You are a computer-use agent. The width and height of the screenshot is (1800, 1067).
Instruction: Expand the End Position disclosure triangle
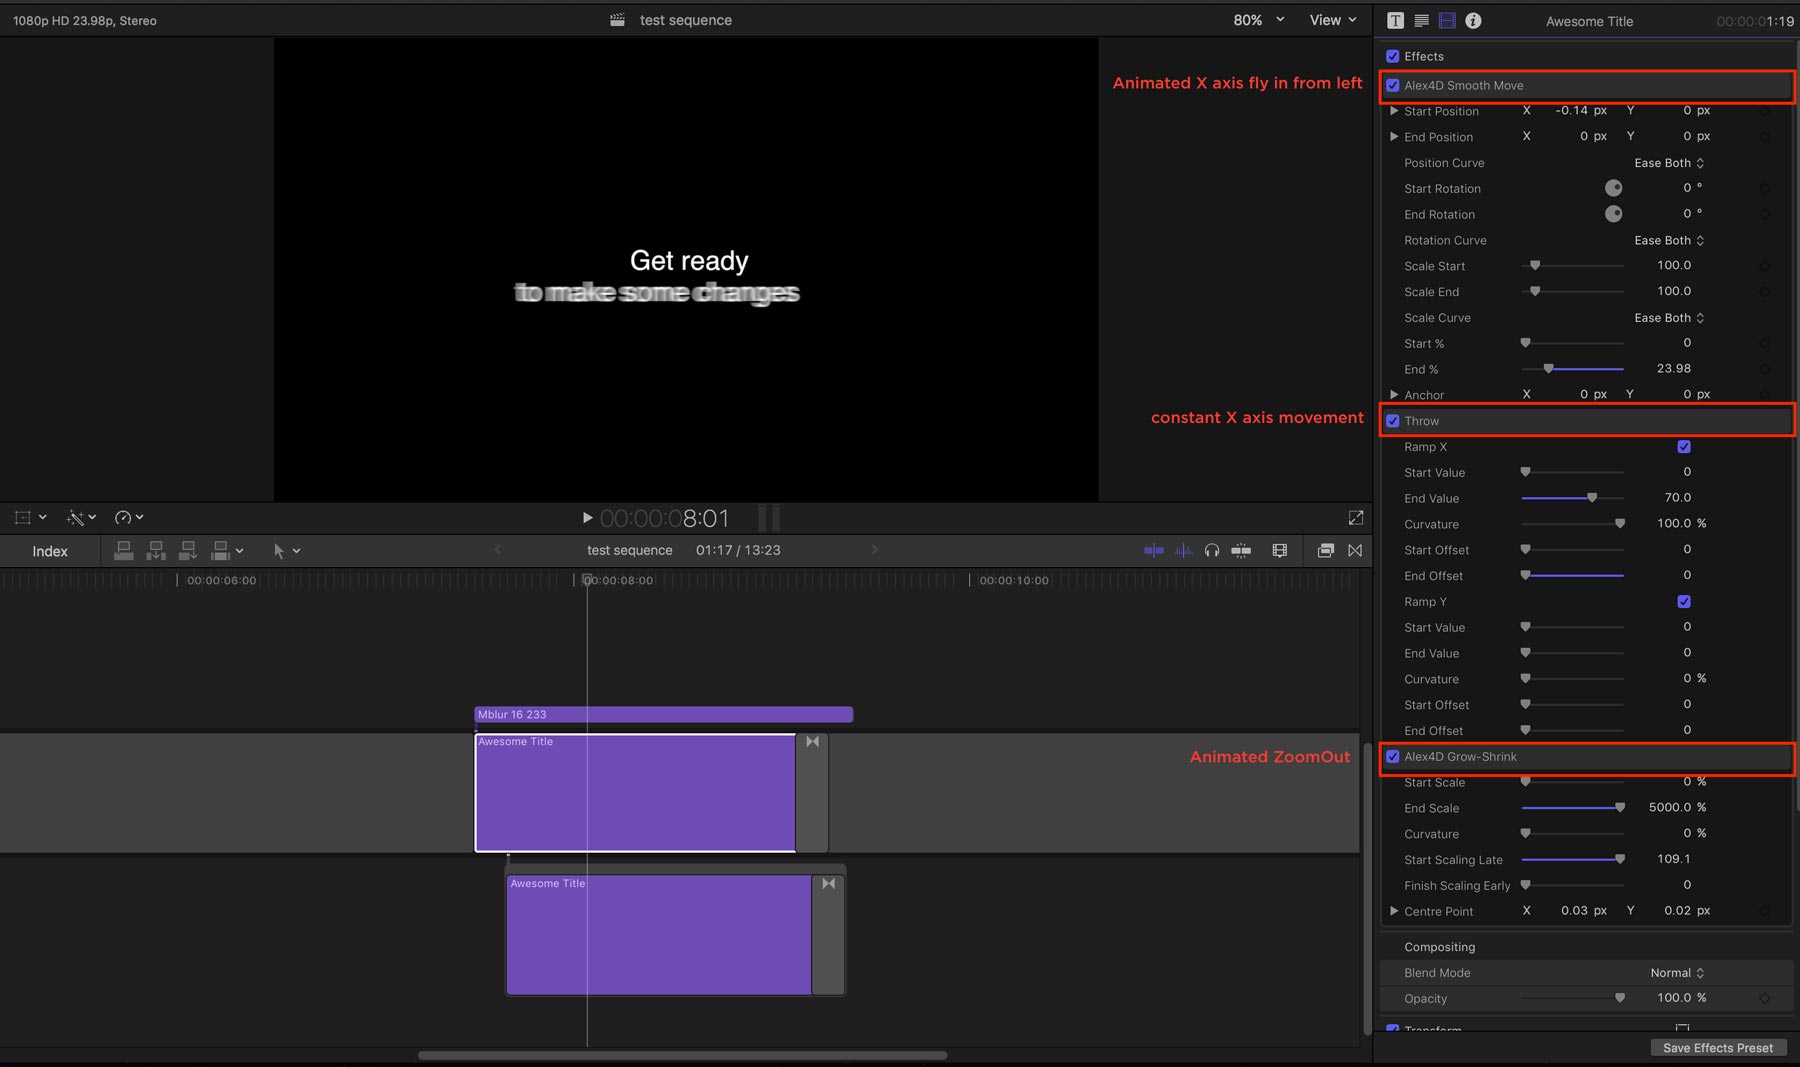click(1394, 137)
